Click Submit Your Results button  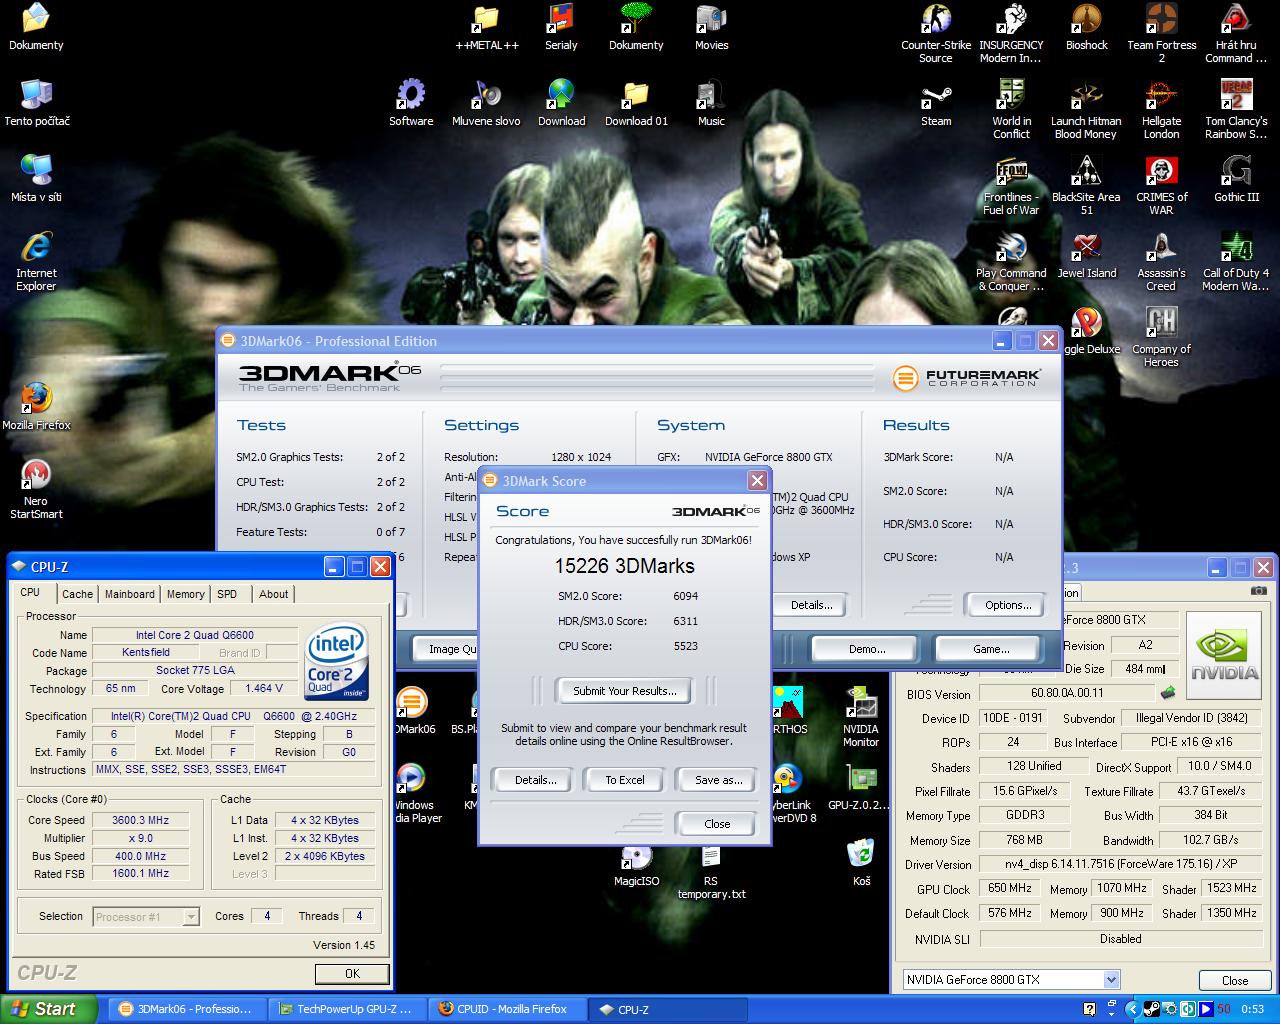click(625, 690)
